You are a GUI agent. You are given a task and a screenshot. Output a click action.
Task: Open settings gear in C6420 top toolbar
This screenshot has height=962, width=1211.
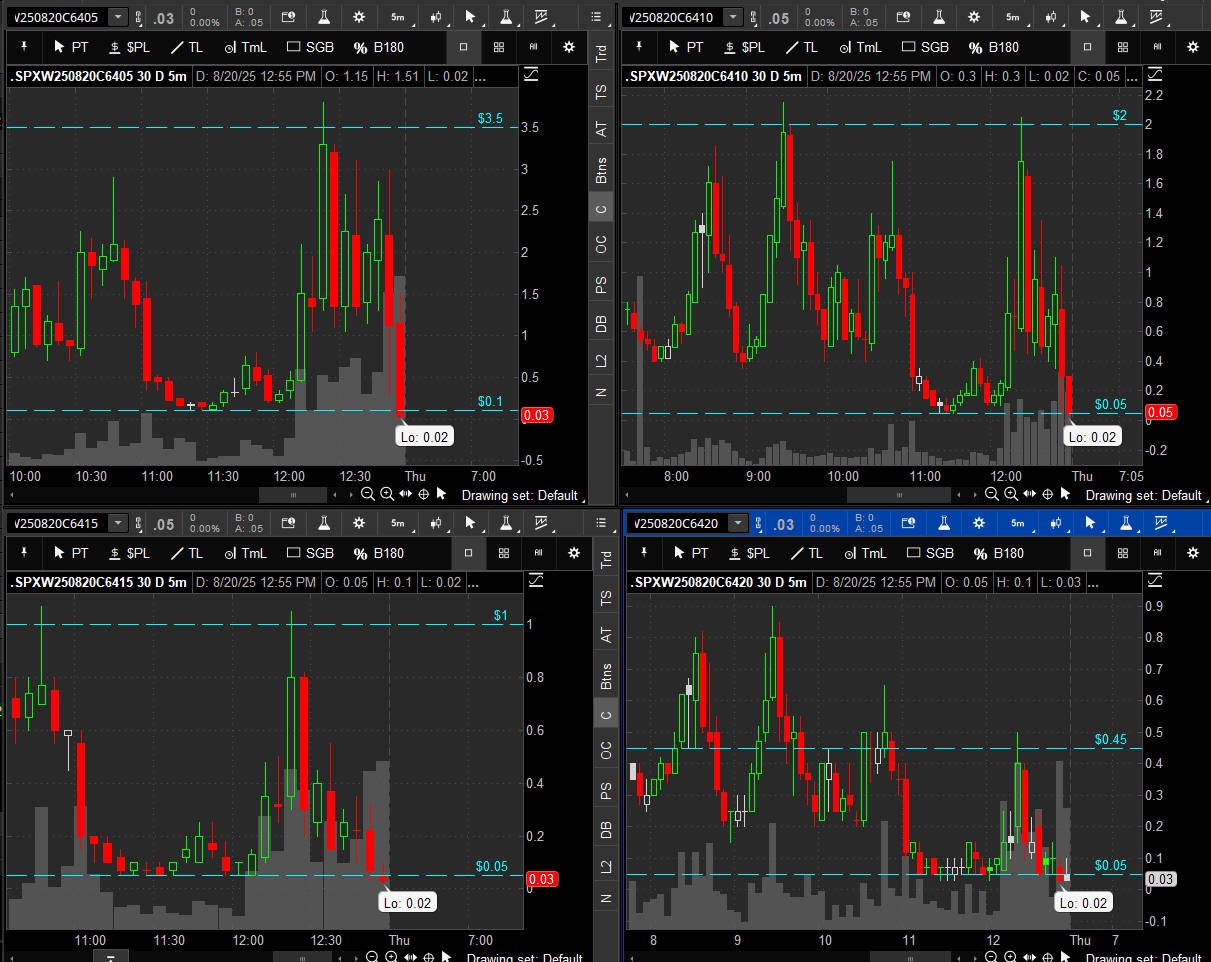(x=978, y=523)
